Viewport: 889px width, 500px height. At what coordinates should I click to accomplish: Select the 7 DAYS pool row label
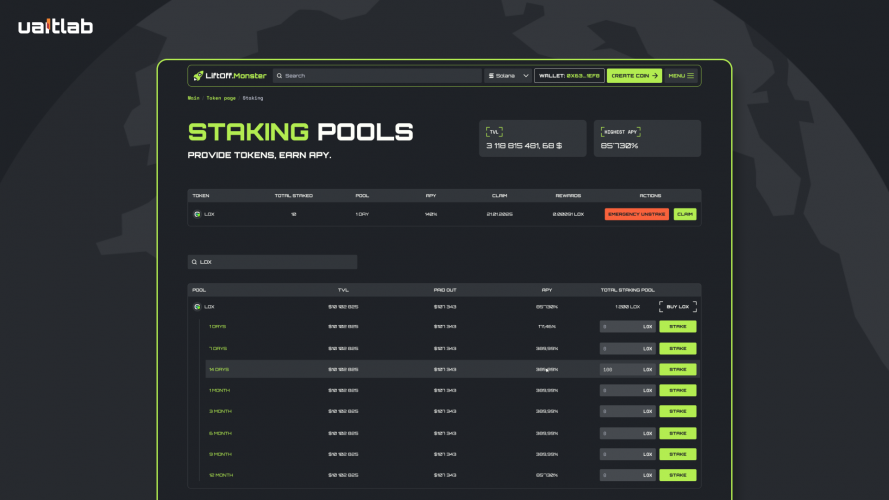[x=218, y=349]
